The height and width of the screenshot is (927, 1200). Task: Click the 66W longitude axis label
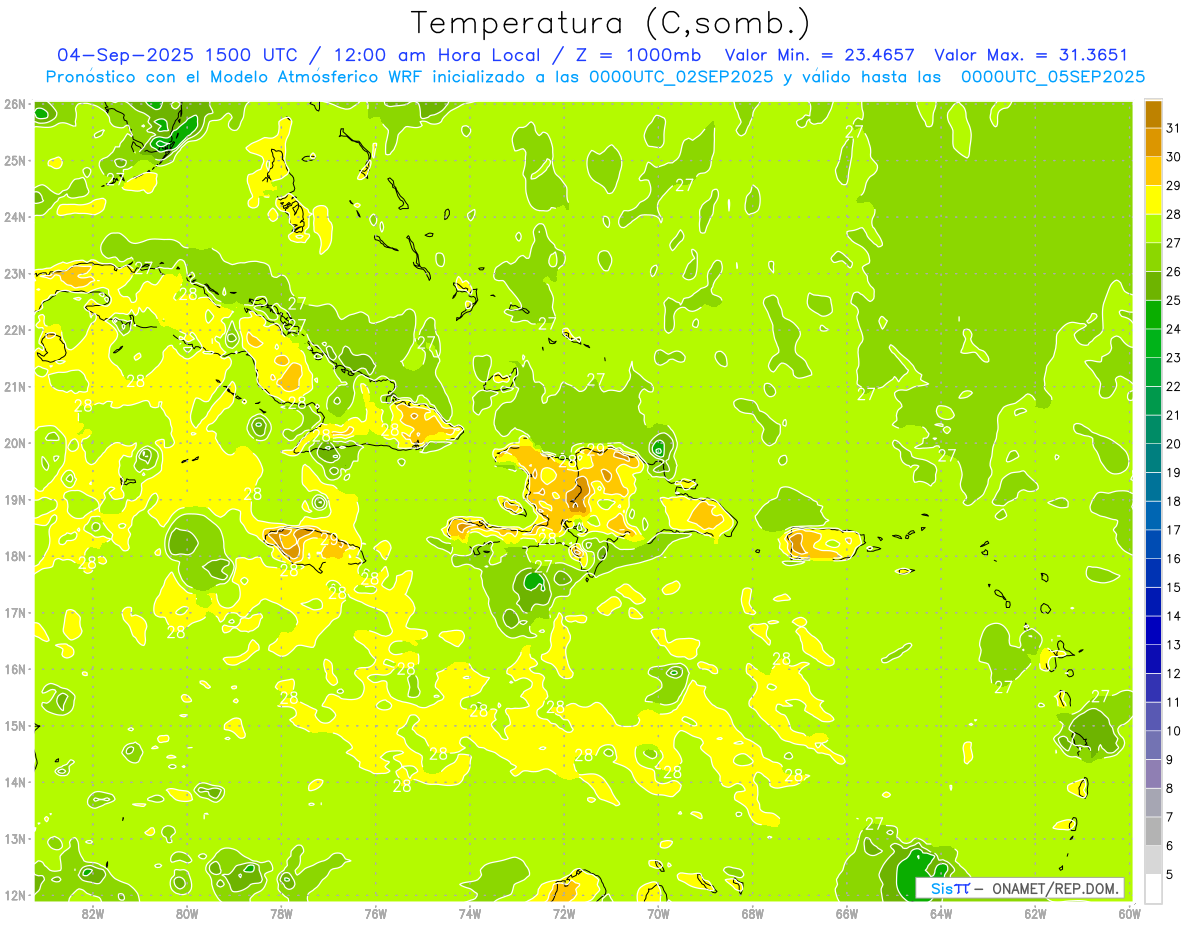point(847,913)
